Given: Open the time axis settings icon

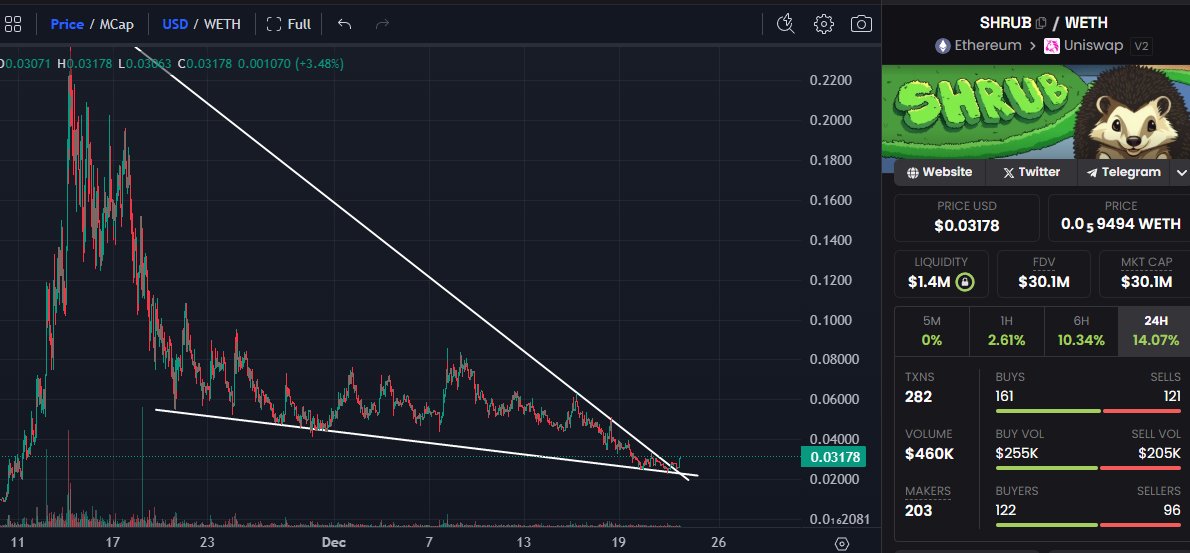Looking at the screenshot, I should (x=841, y=543).
